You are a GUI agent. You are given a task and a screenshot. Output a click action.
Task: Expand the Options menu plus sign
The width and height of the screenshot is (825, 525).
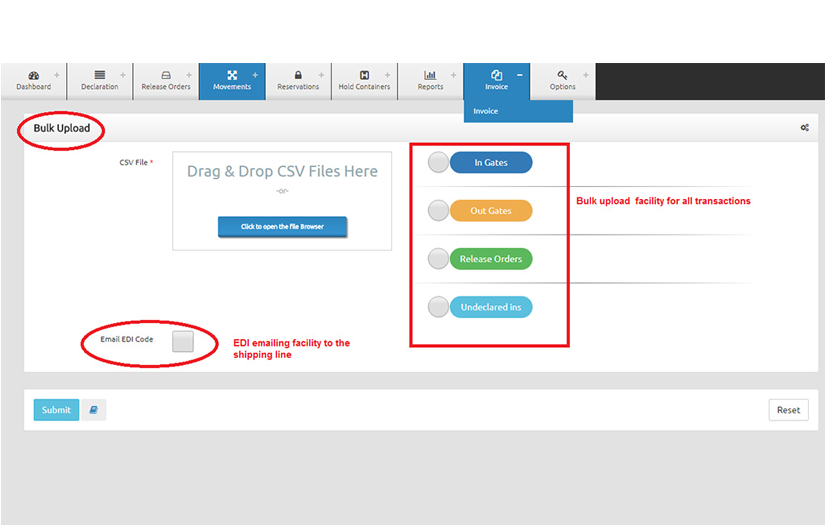[586, 75]
